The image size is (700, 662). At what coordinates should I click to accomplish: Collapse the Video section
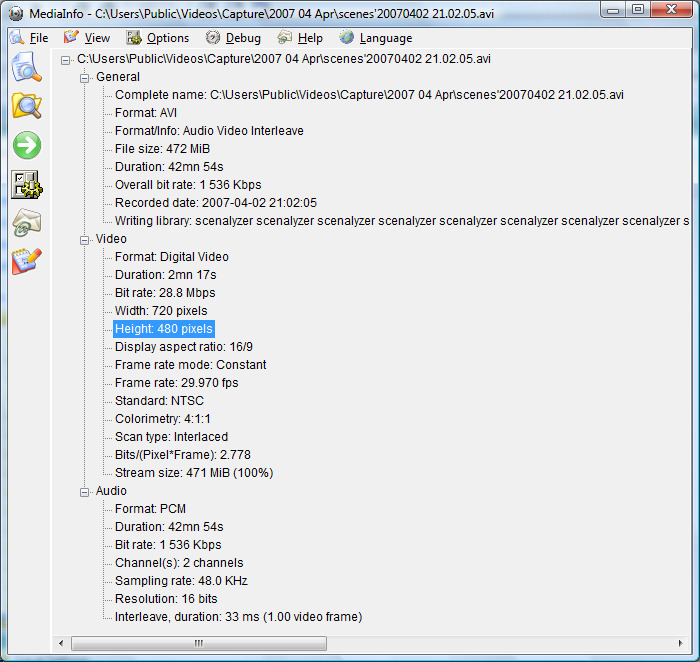point(84,240)
